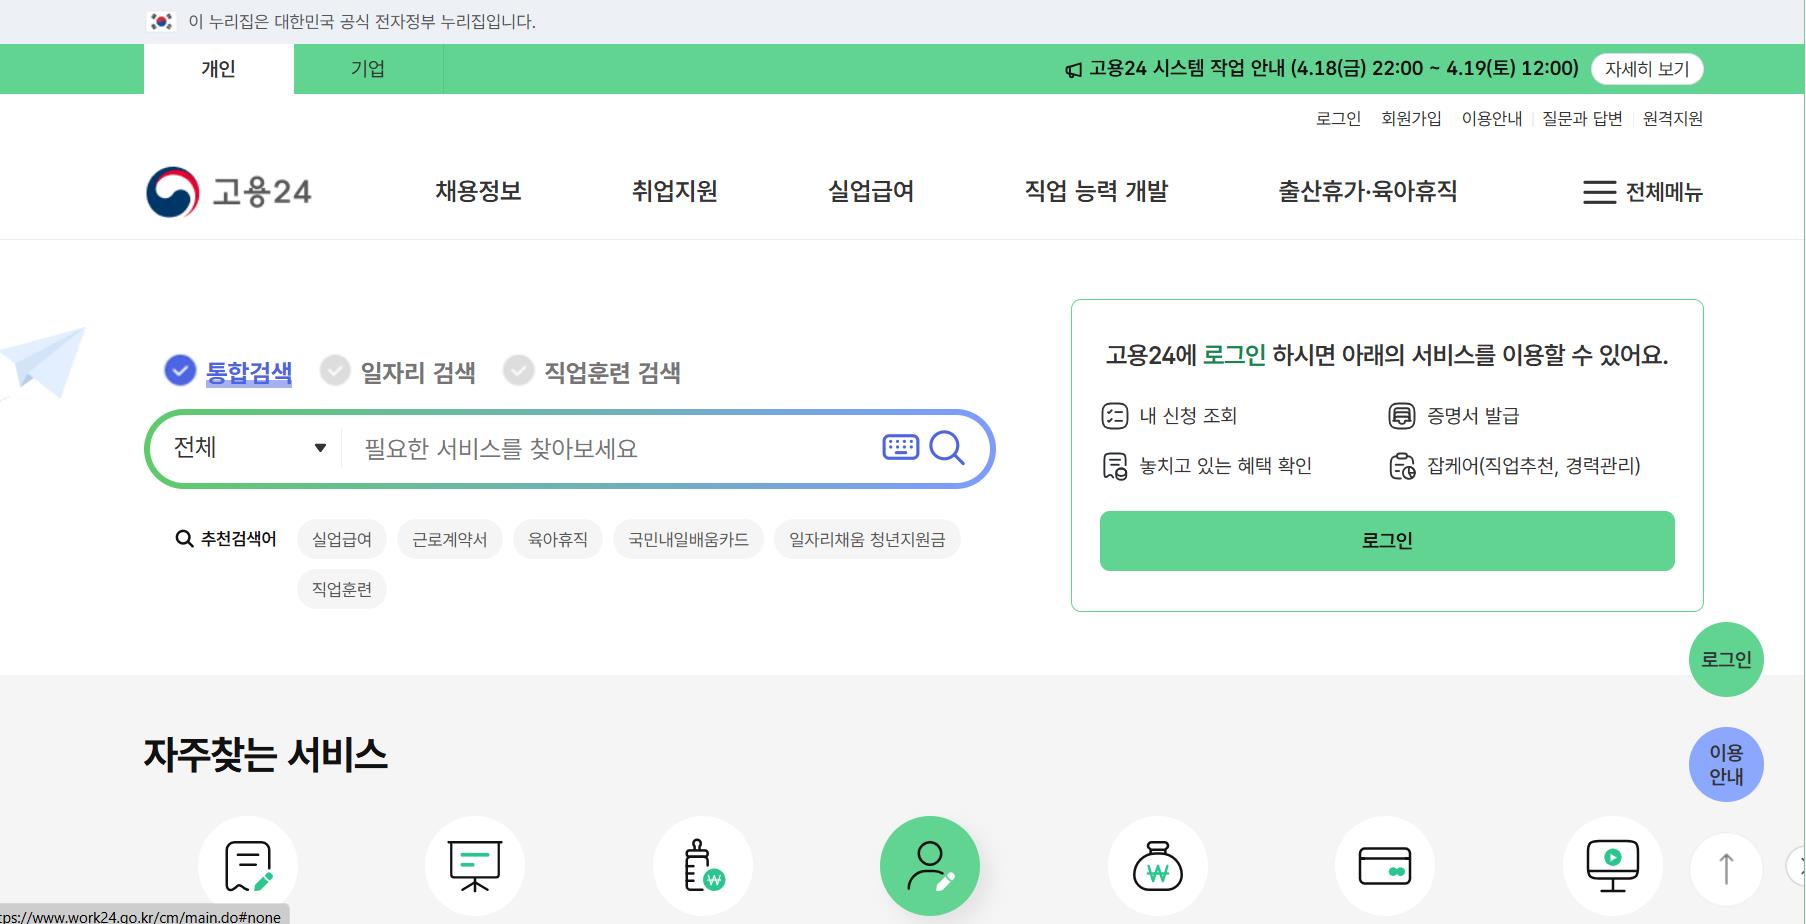The height and width of the screenshot is (924, 1806).
Task: Click the 직업훈련 recommended keyword chip
Action: (342, 589)
